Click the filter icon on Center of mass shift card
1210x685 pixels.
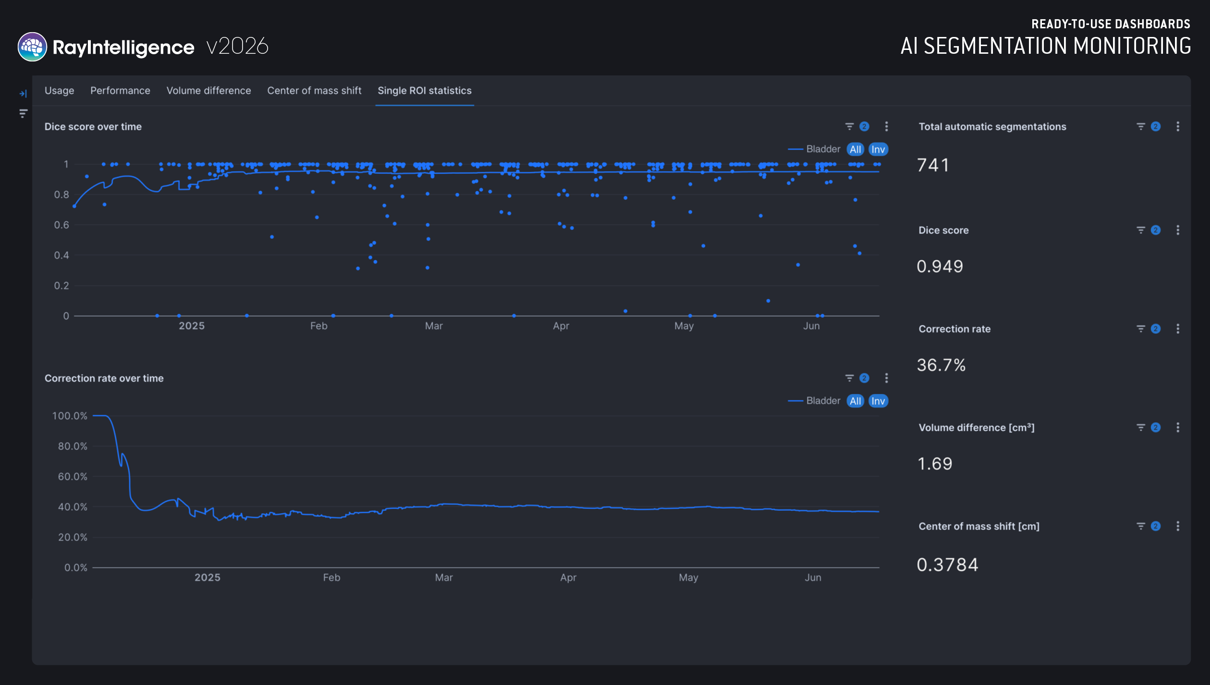pyautogui.click(x=1140, y=526)
